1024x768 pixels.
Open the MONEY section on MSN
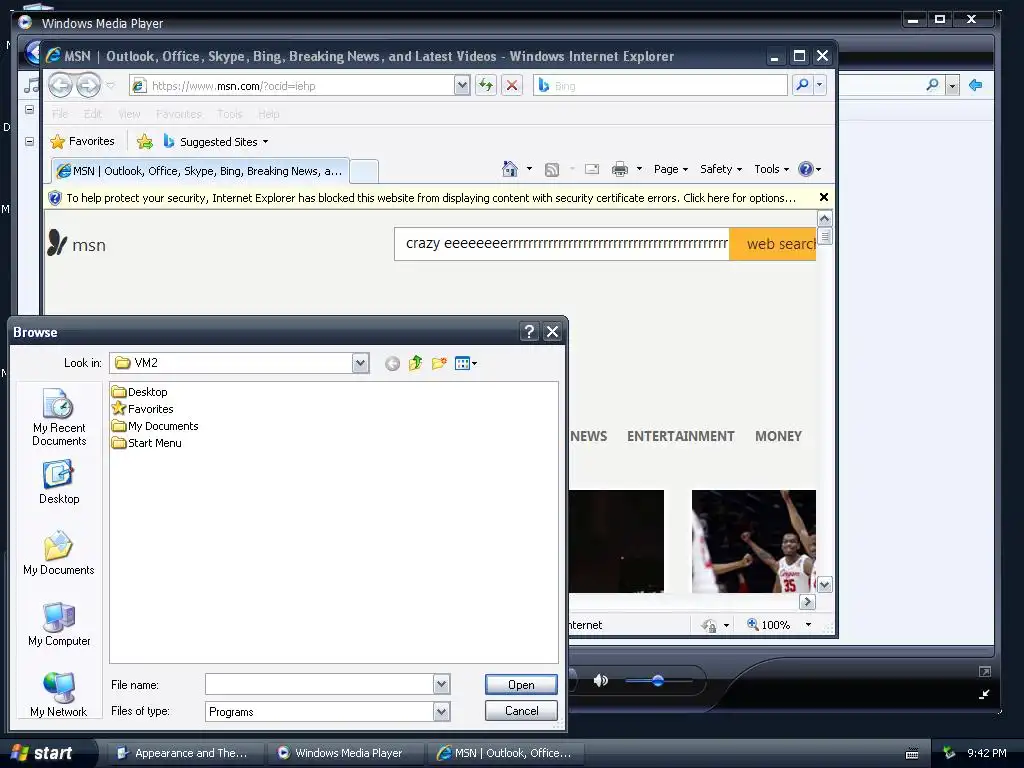(x=778, y=436)
